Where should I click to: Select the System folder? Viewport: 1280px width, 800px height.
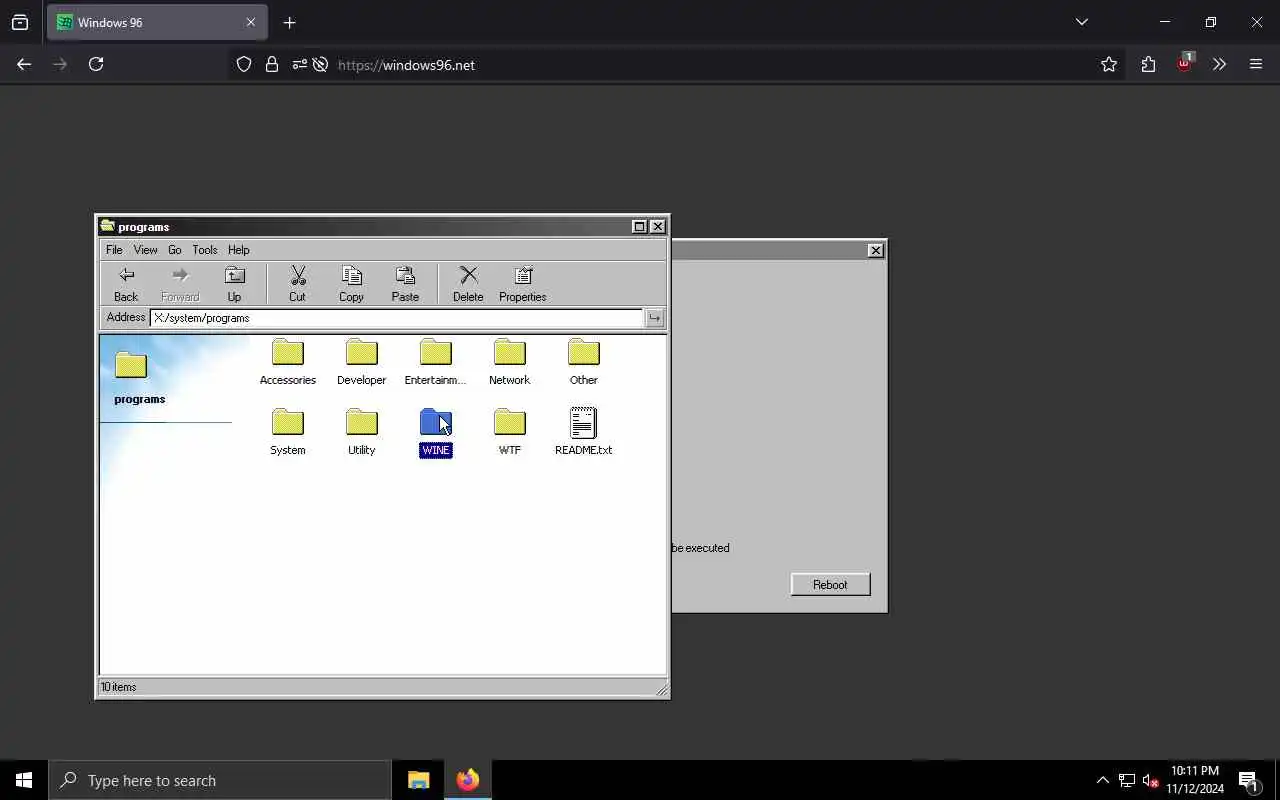point(287,432)
